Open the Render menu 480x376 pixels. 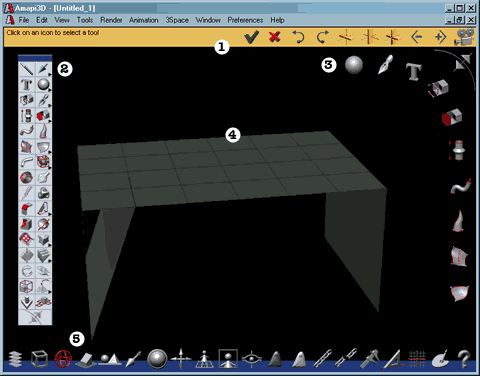pyautogui.click(x=111, y=20)
